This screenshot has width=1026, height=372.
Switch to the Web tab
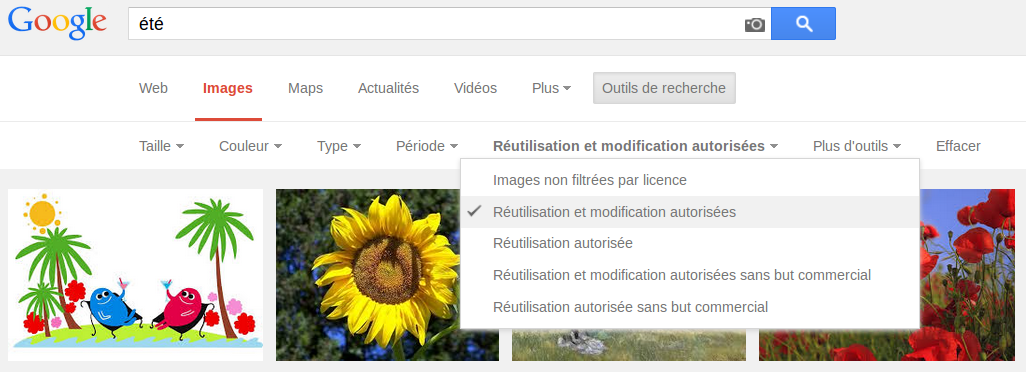pyautogui.click(x=153, y=88)
